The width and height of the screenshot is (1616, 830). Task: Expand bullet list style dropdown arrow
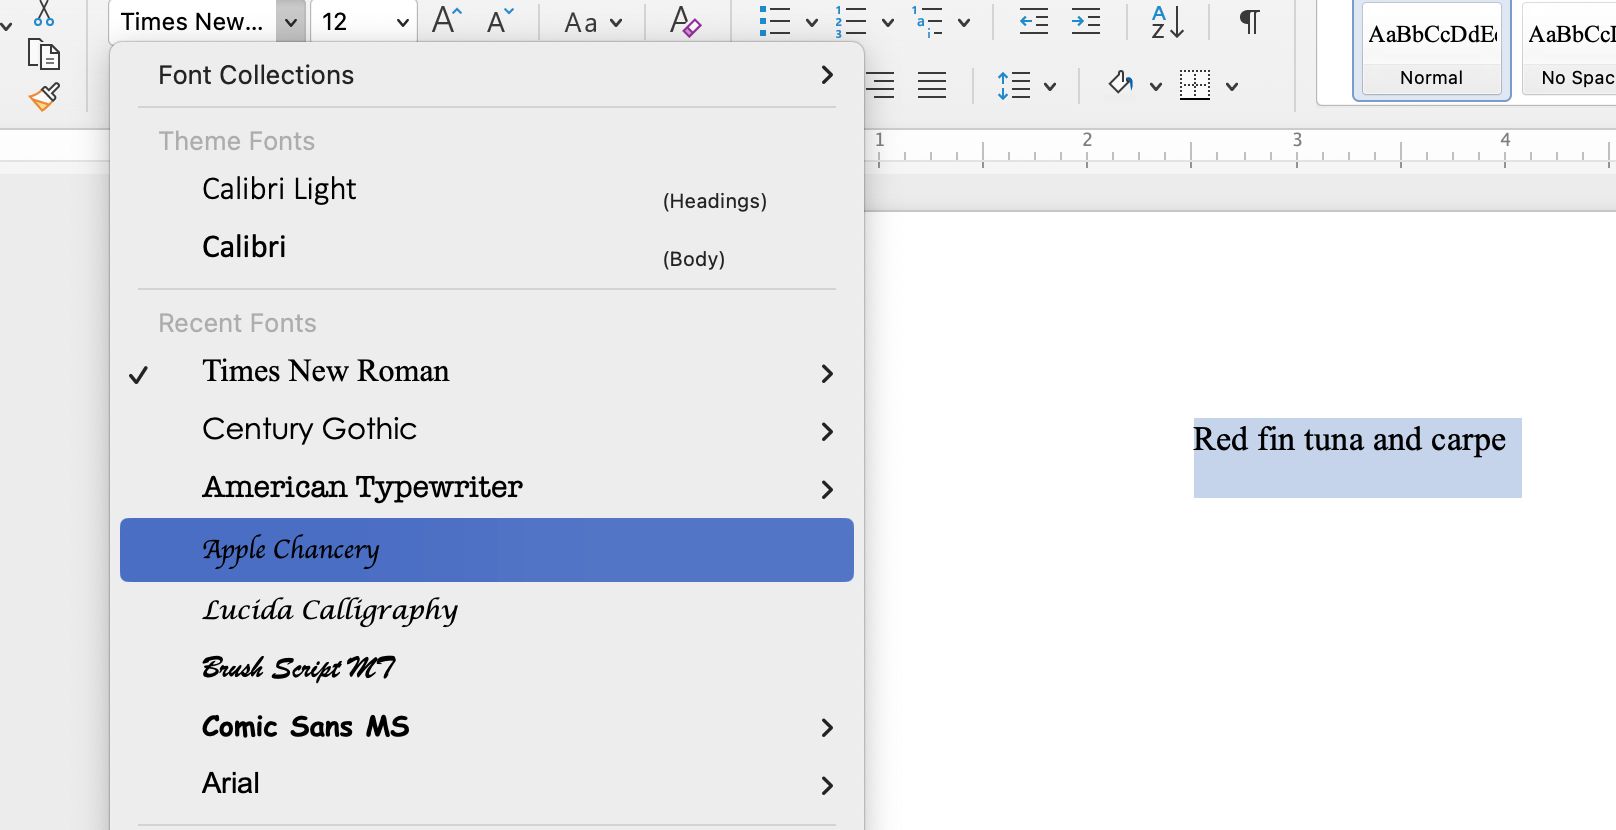point(812,22)
